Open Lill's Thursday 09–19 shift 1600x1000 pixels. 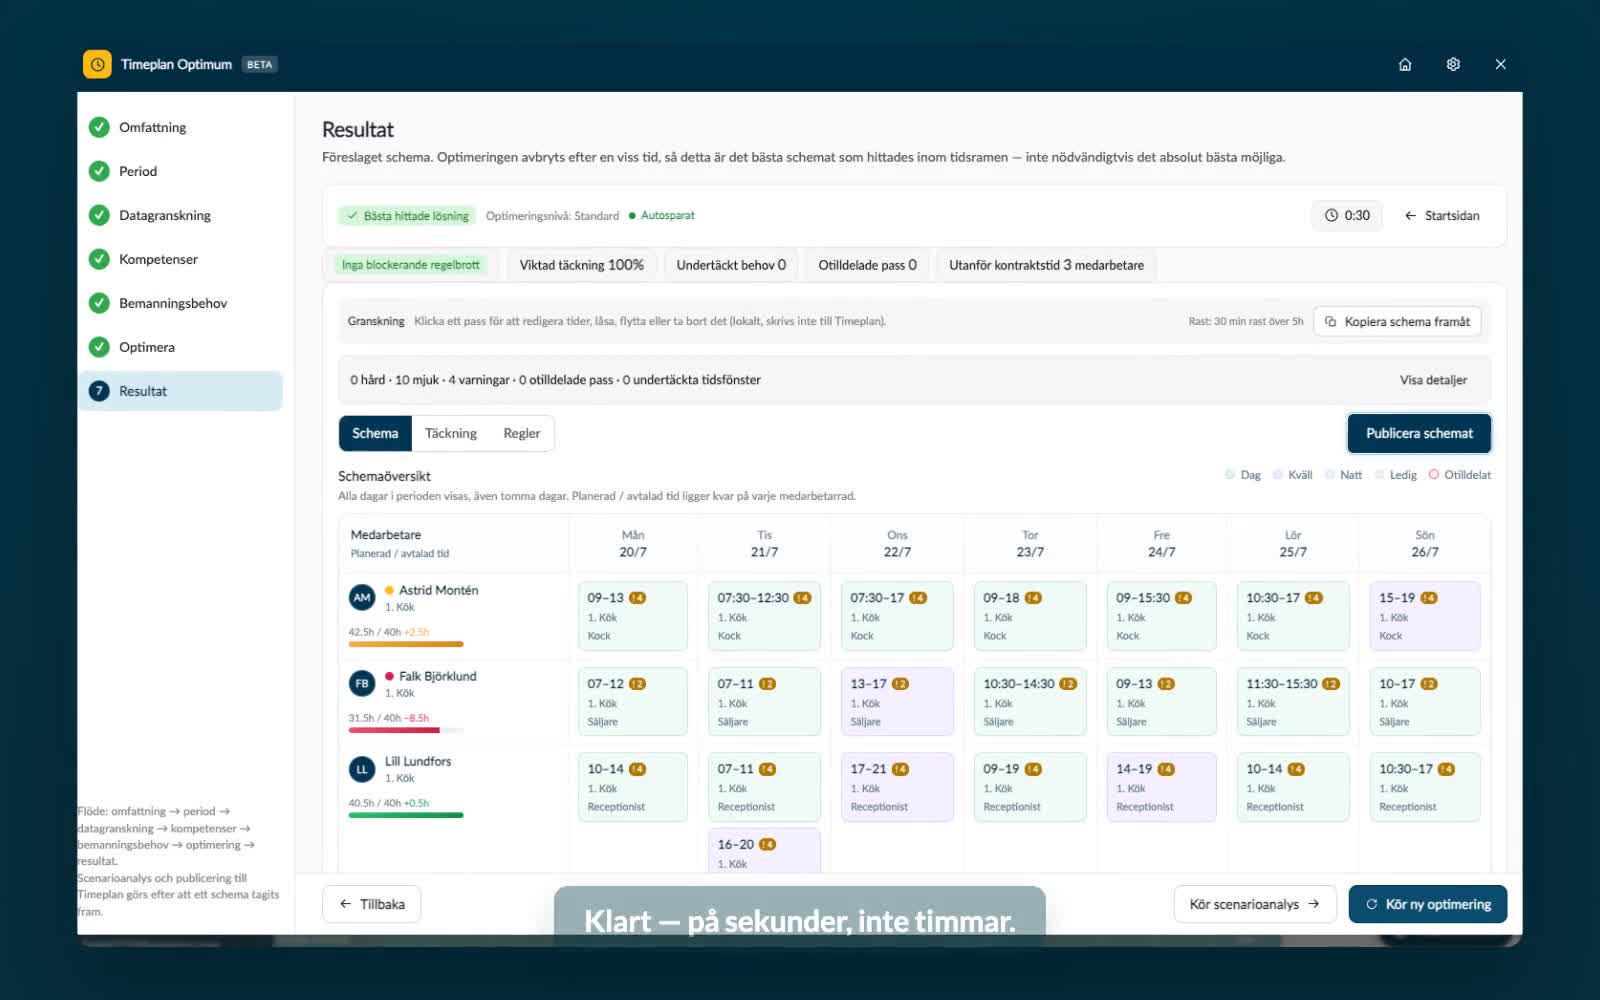(1030, 787)
